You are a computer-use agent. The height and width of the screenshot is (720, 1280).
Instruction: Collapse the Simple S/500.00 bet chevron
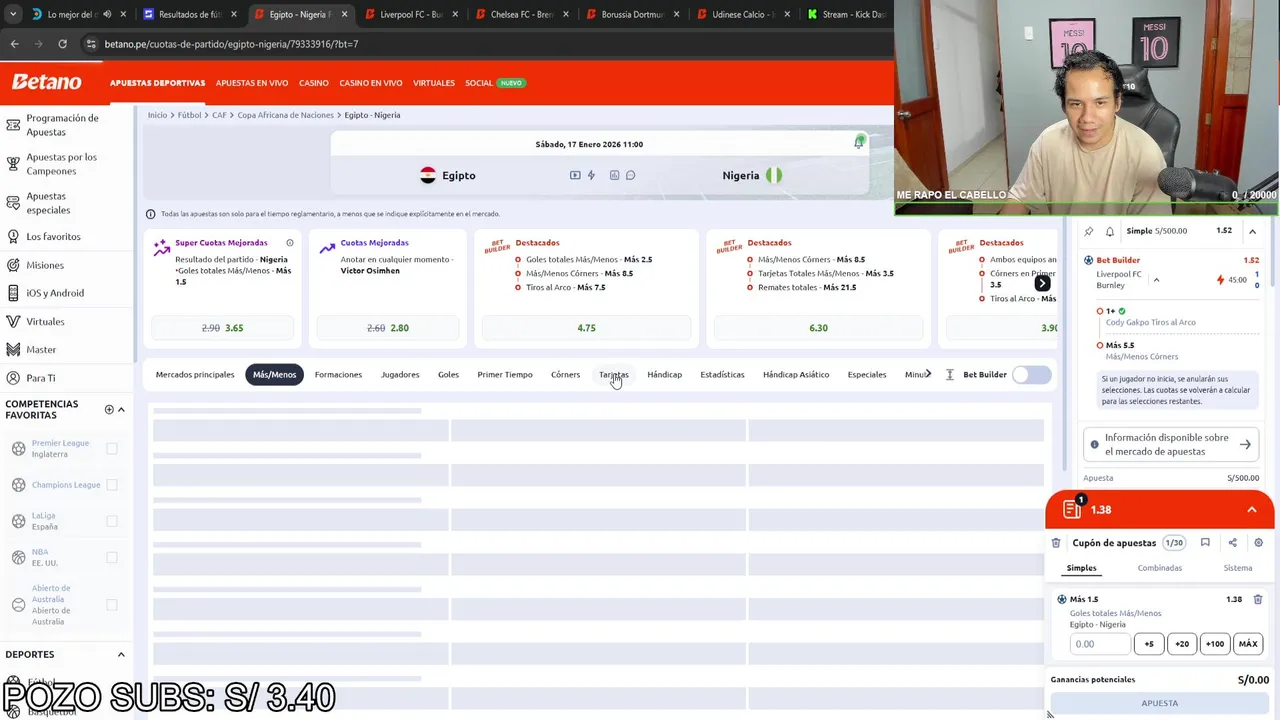(1252, 231)
